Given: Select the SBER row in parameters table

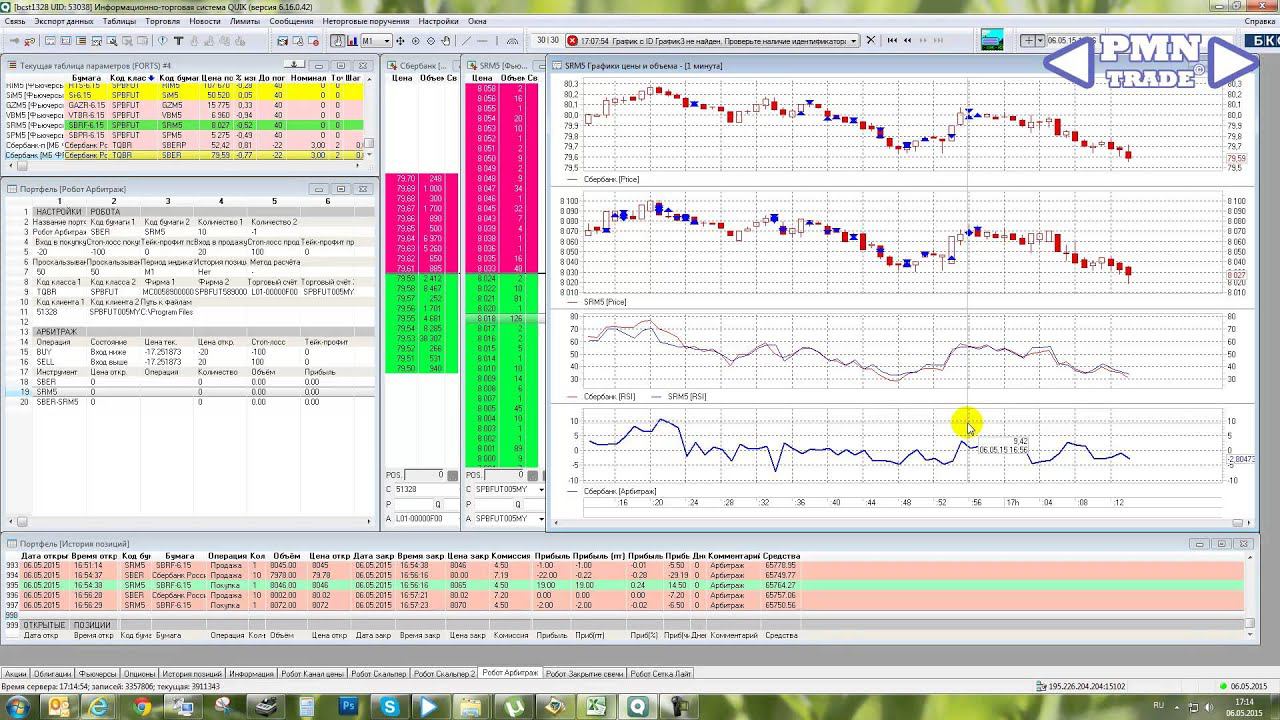Looking at the screenshot, I should [x=186, y=155].
